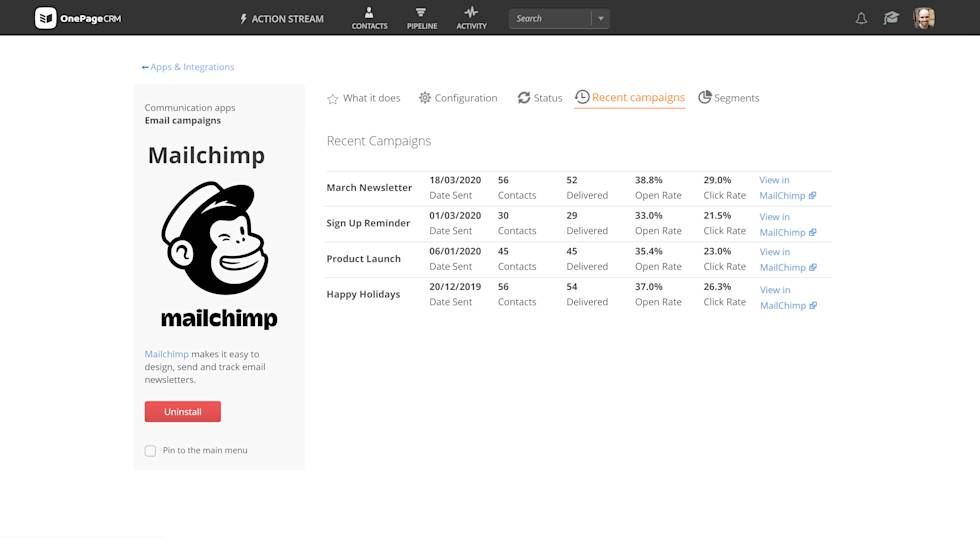Screen dimensions: 980x551
Task: Switch to the What it does tab
Action: (x=364, y=98)
